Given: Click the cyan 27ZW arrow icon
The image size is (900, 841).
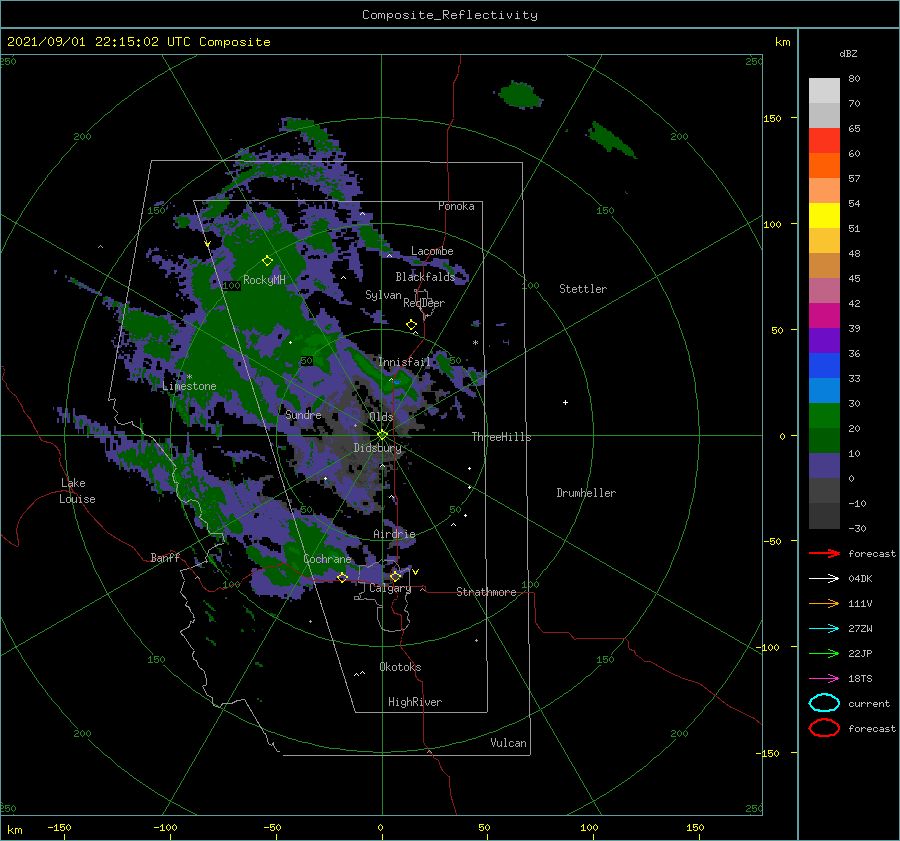Looking at the screenshot, I should click(x=824, y=629).
